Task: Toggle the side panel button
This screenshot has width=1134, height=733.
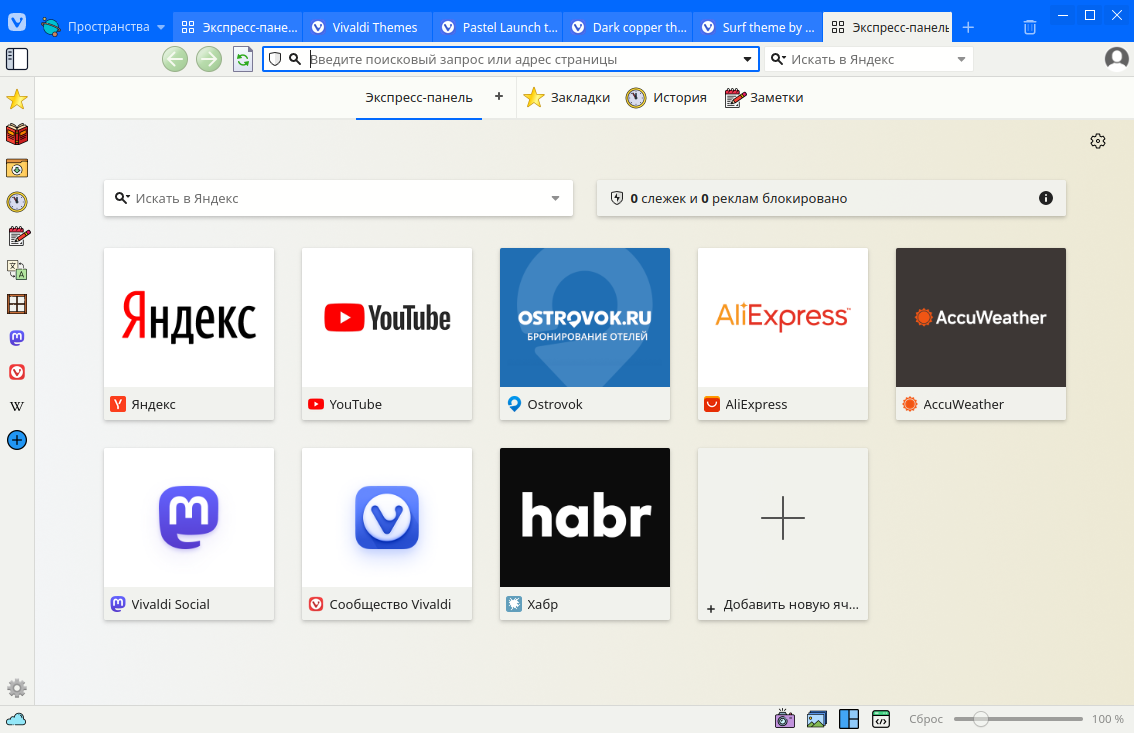Action: 17,59
